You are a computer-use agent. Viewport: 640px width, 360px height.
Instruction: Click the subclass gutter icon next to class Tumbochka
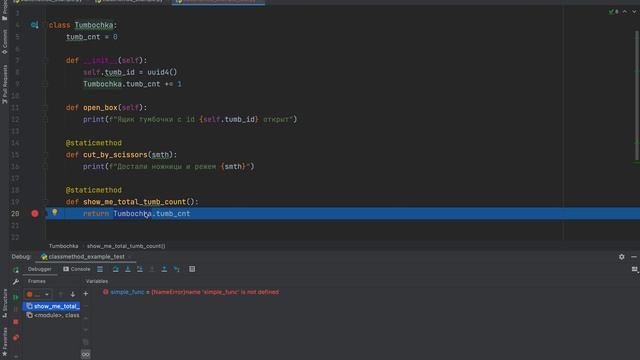pos(34,25)
